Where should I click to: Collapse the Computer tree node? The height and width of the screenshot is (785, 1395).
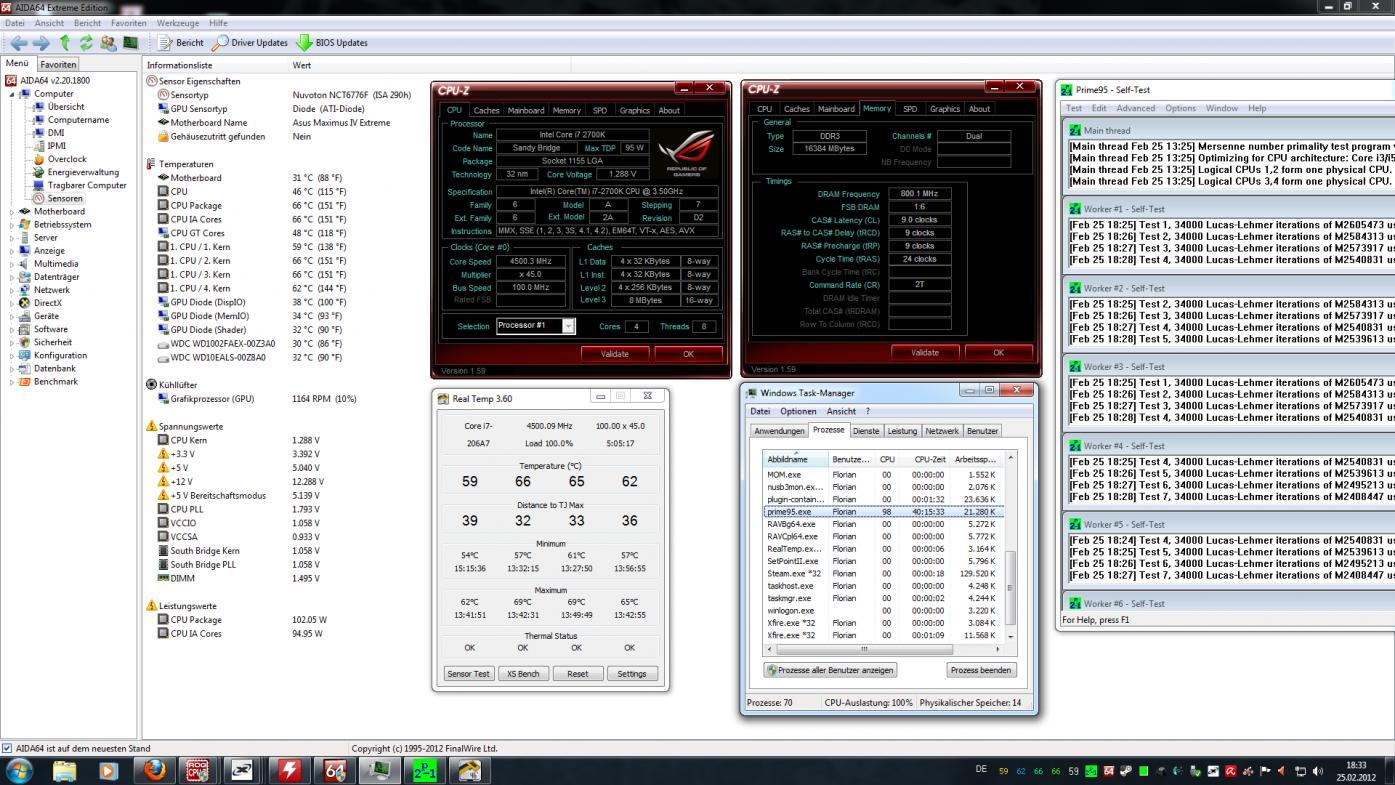click(x=13, y=94)
